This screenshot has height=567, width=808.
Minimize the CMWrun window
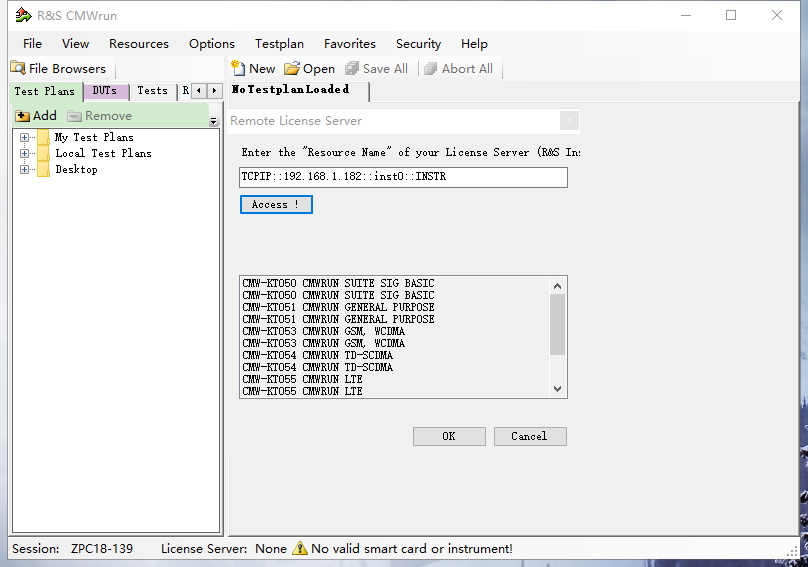(686, 15)
